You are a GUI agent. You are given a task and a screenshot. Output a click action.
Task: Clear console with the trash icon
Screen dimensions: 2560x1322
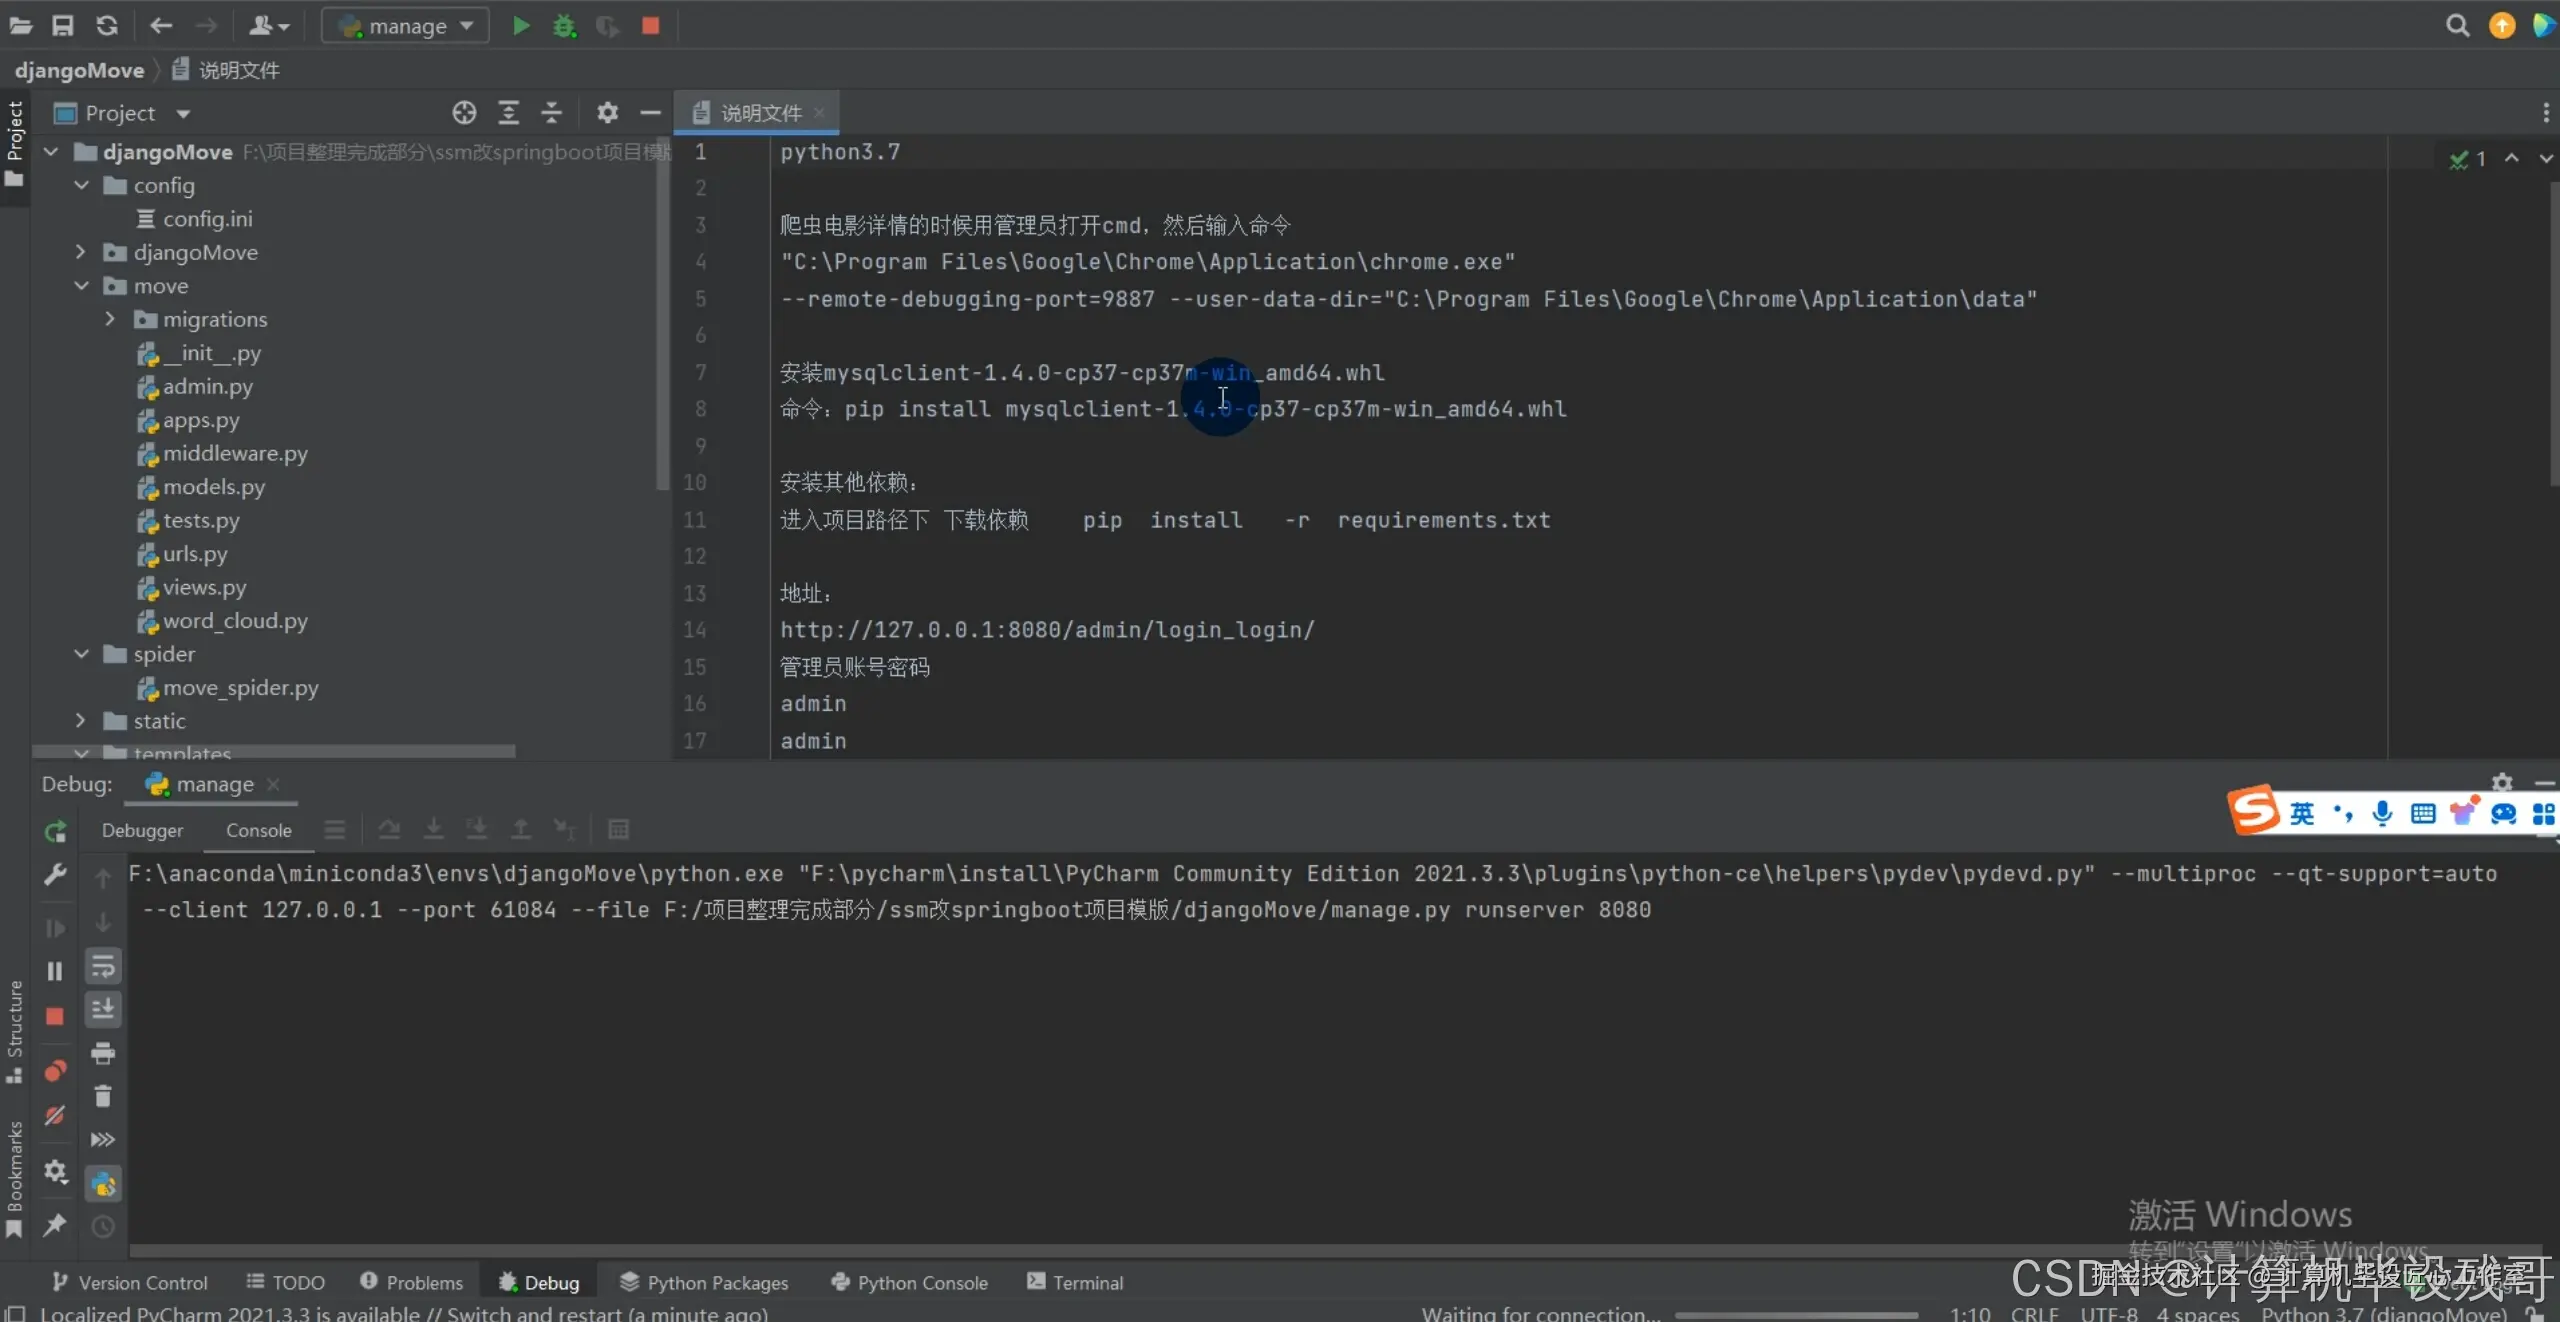102,1096
